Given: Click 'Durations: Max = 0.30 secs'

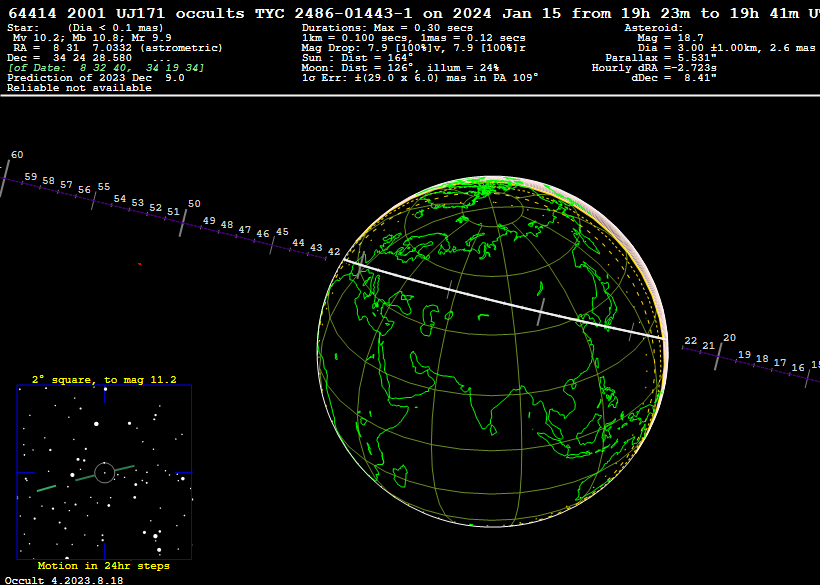Looking at the screenshot, I should (387, 28).
